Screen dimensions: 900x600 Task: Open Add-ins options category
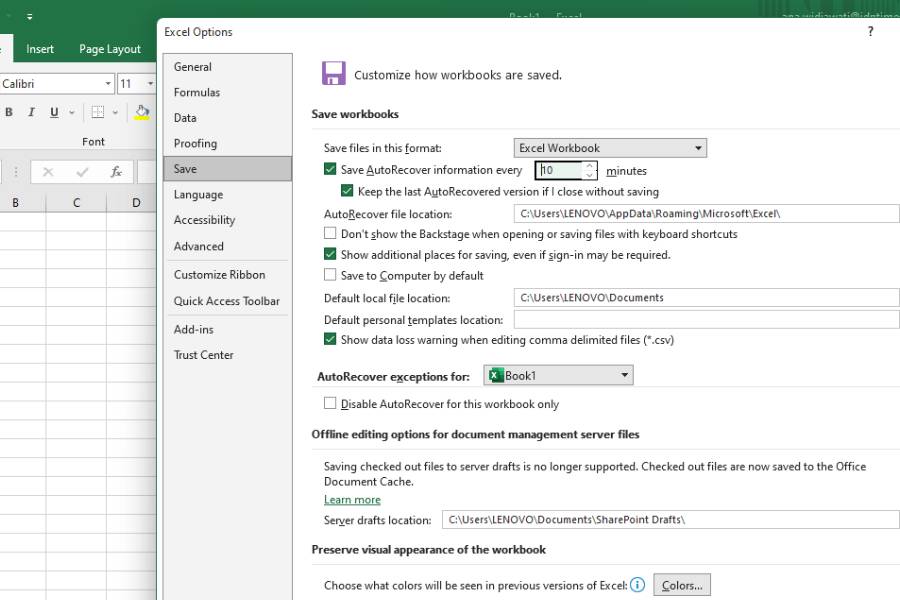click(228, 329)
